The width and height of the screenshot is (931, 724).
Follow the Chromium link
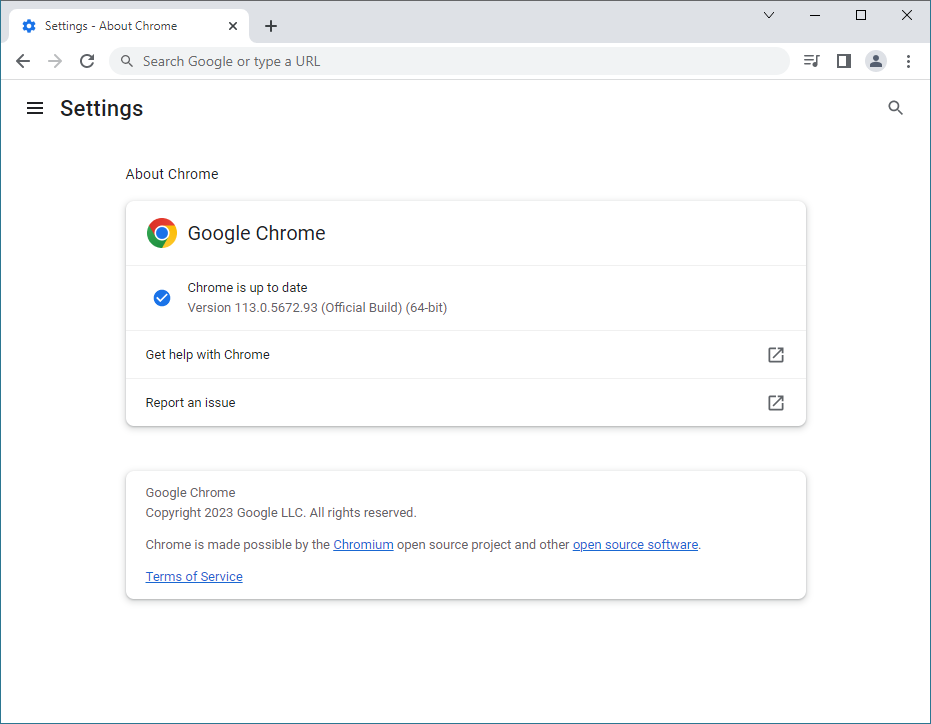pos(363,545)
